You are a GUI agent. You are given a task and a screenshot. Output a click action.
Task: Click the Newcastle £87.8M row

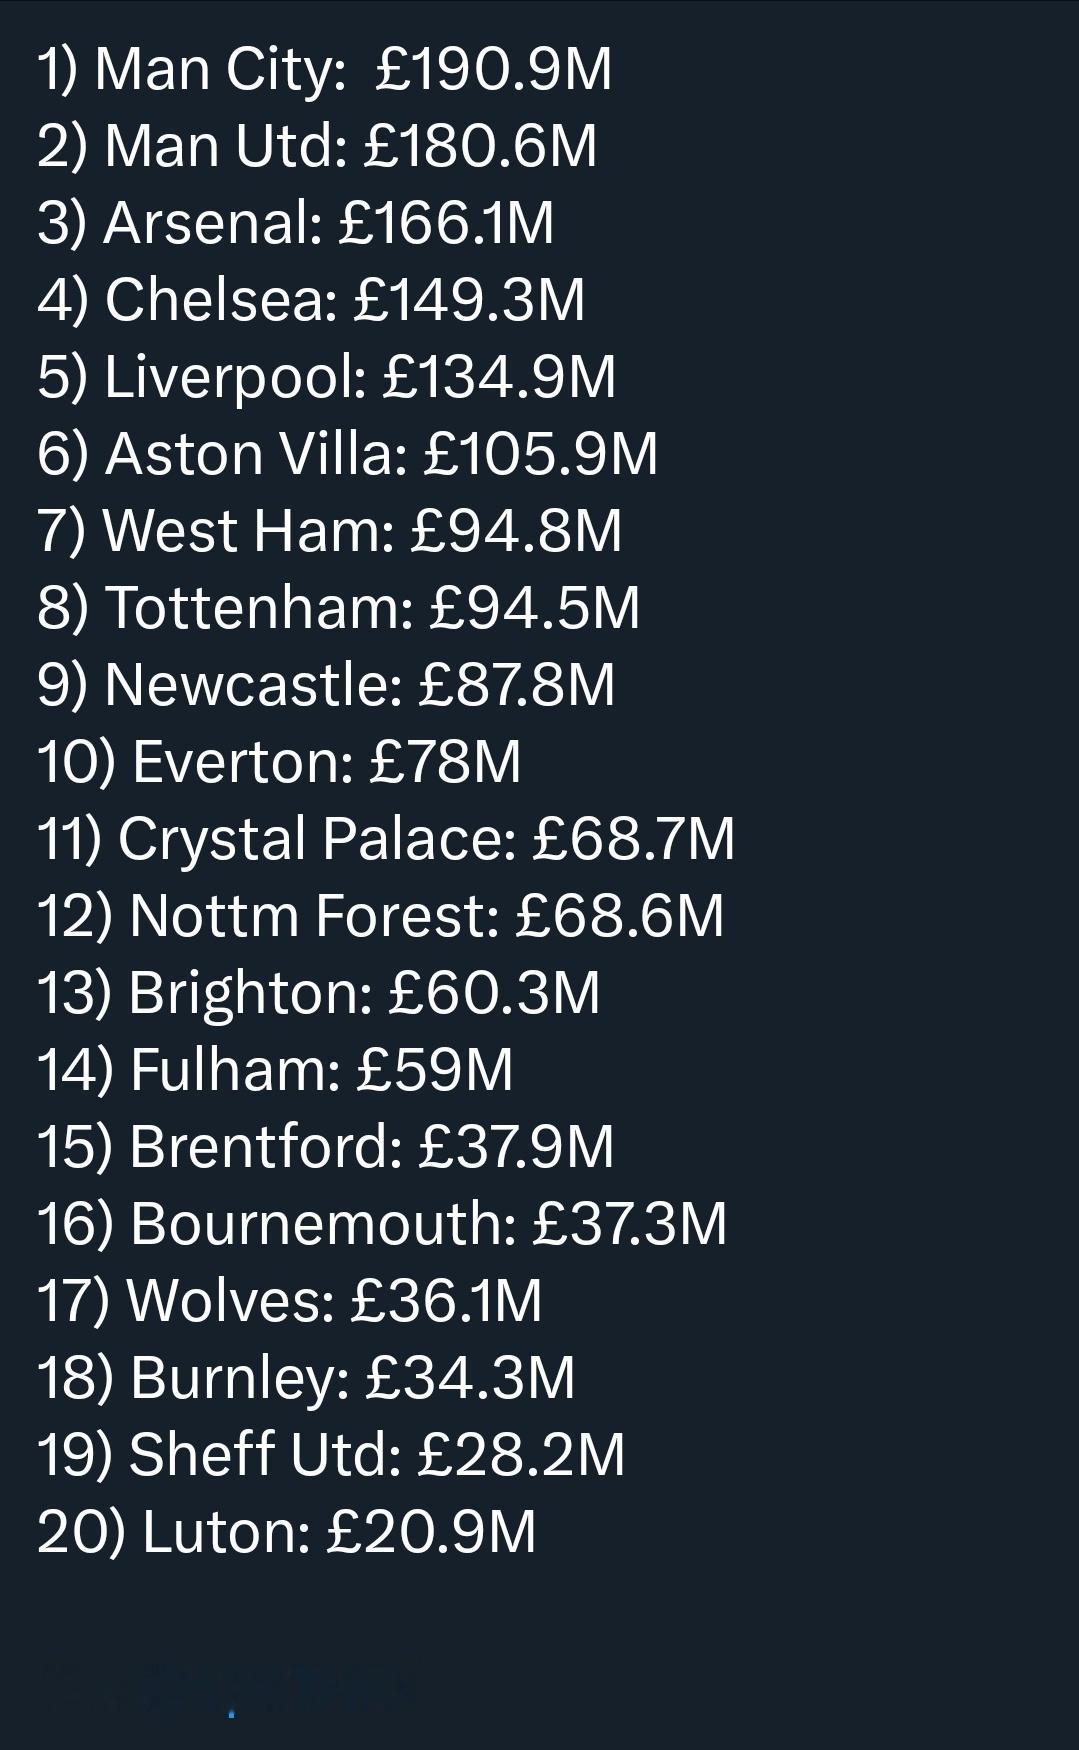[327, 686]
